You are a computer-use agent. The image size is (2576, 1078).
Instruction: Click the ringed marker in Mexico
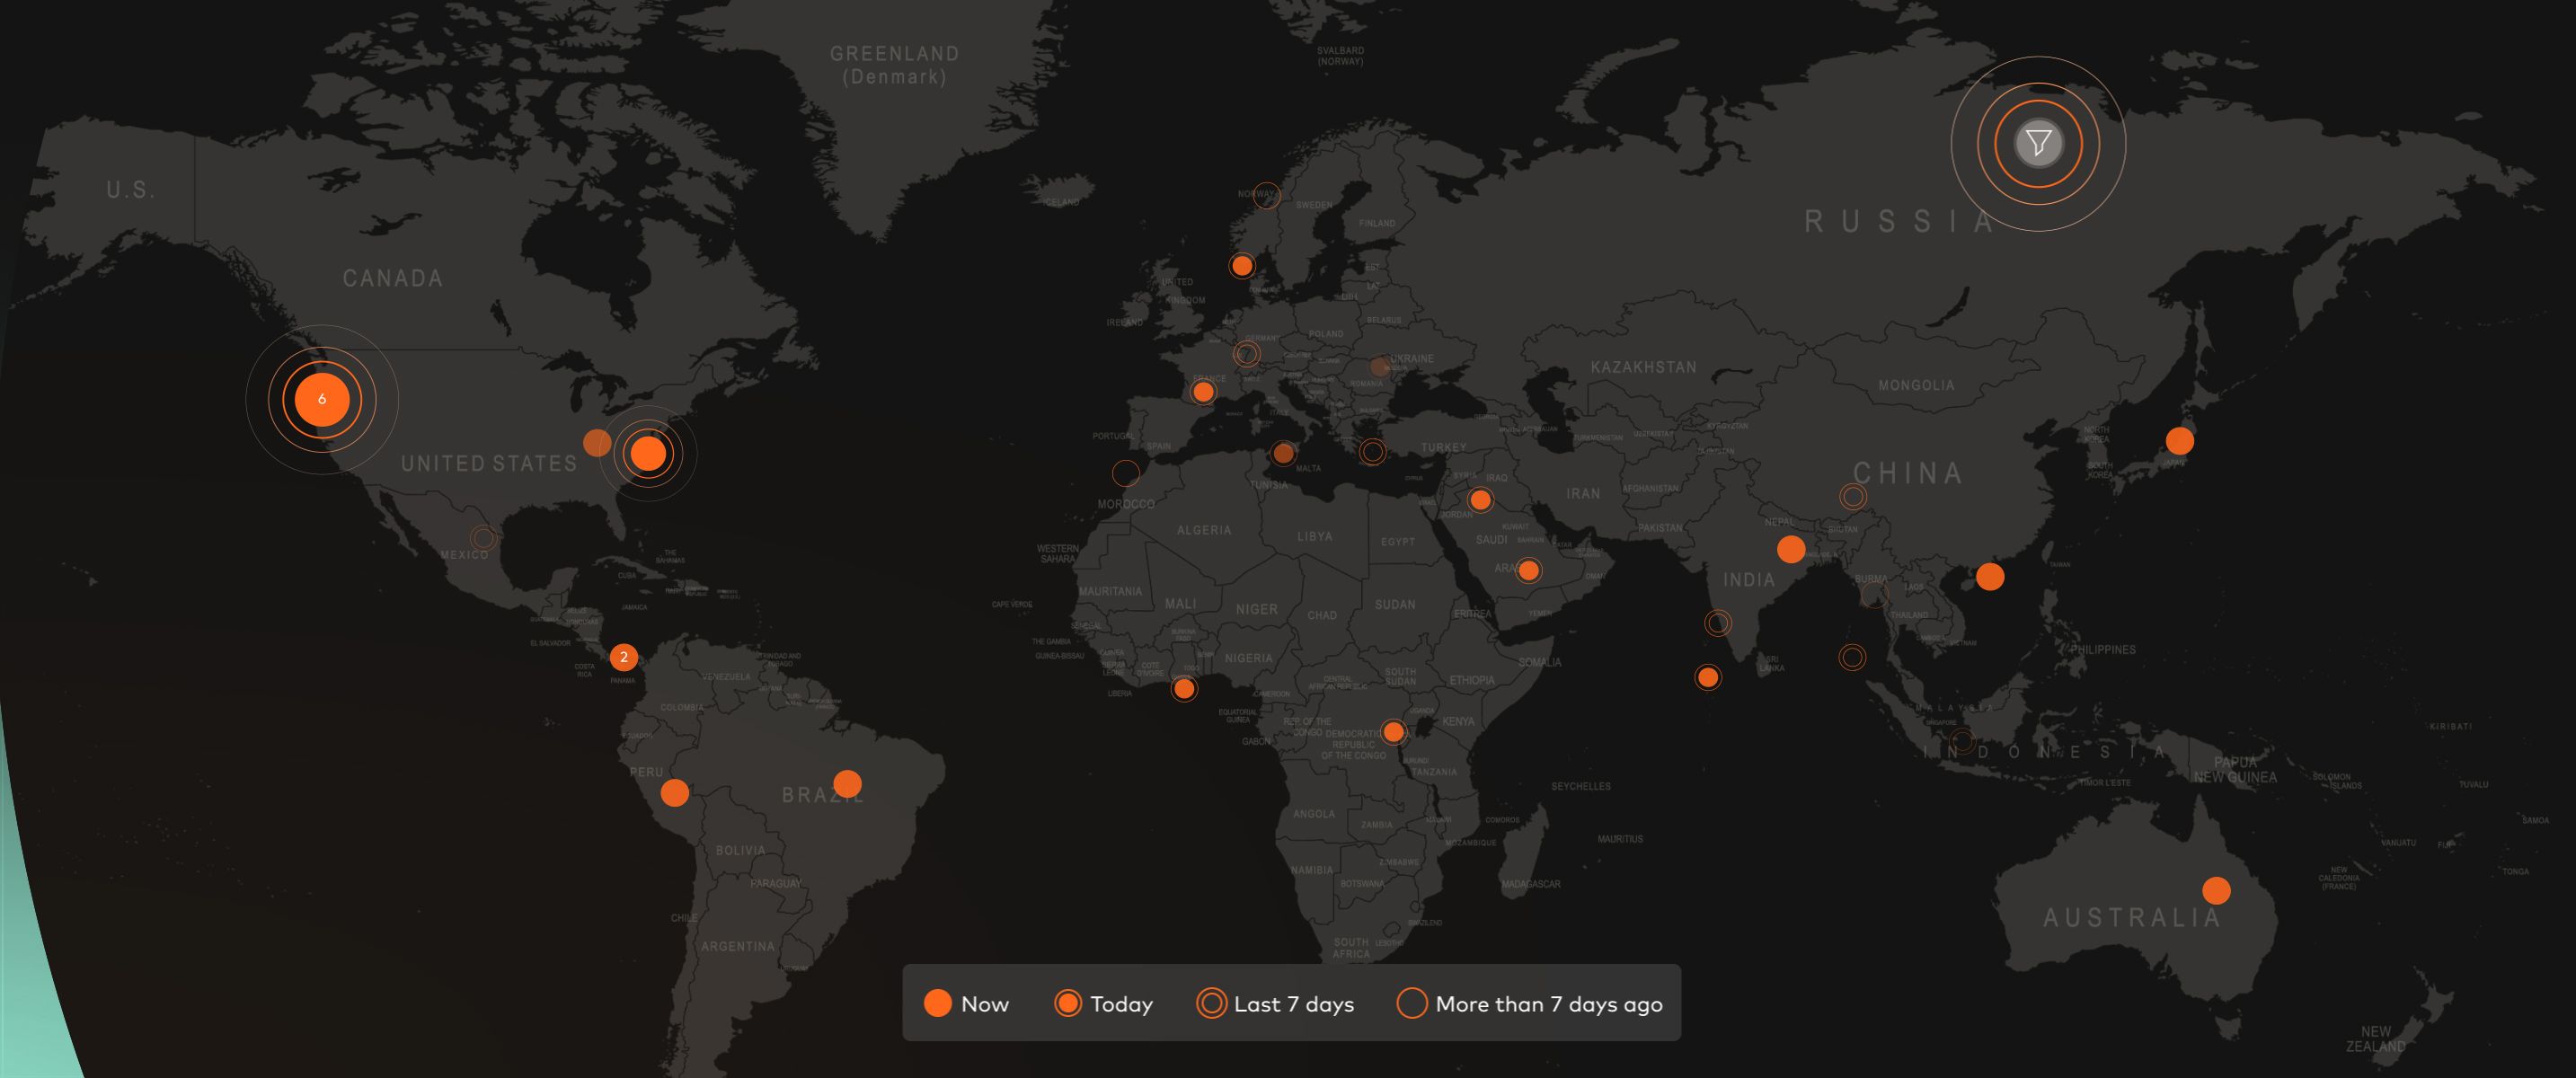(483, 538)
